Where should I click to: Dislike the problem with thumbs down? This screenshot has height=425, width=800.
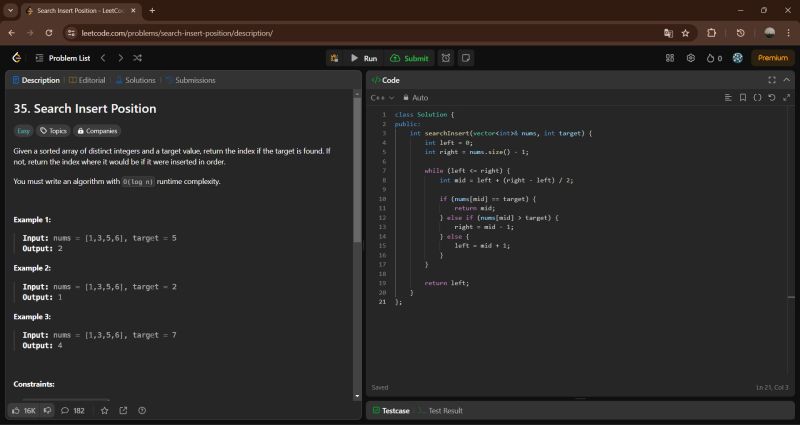pos(47,410)
